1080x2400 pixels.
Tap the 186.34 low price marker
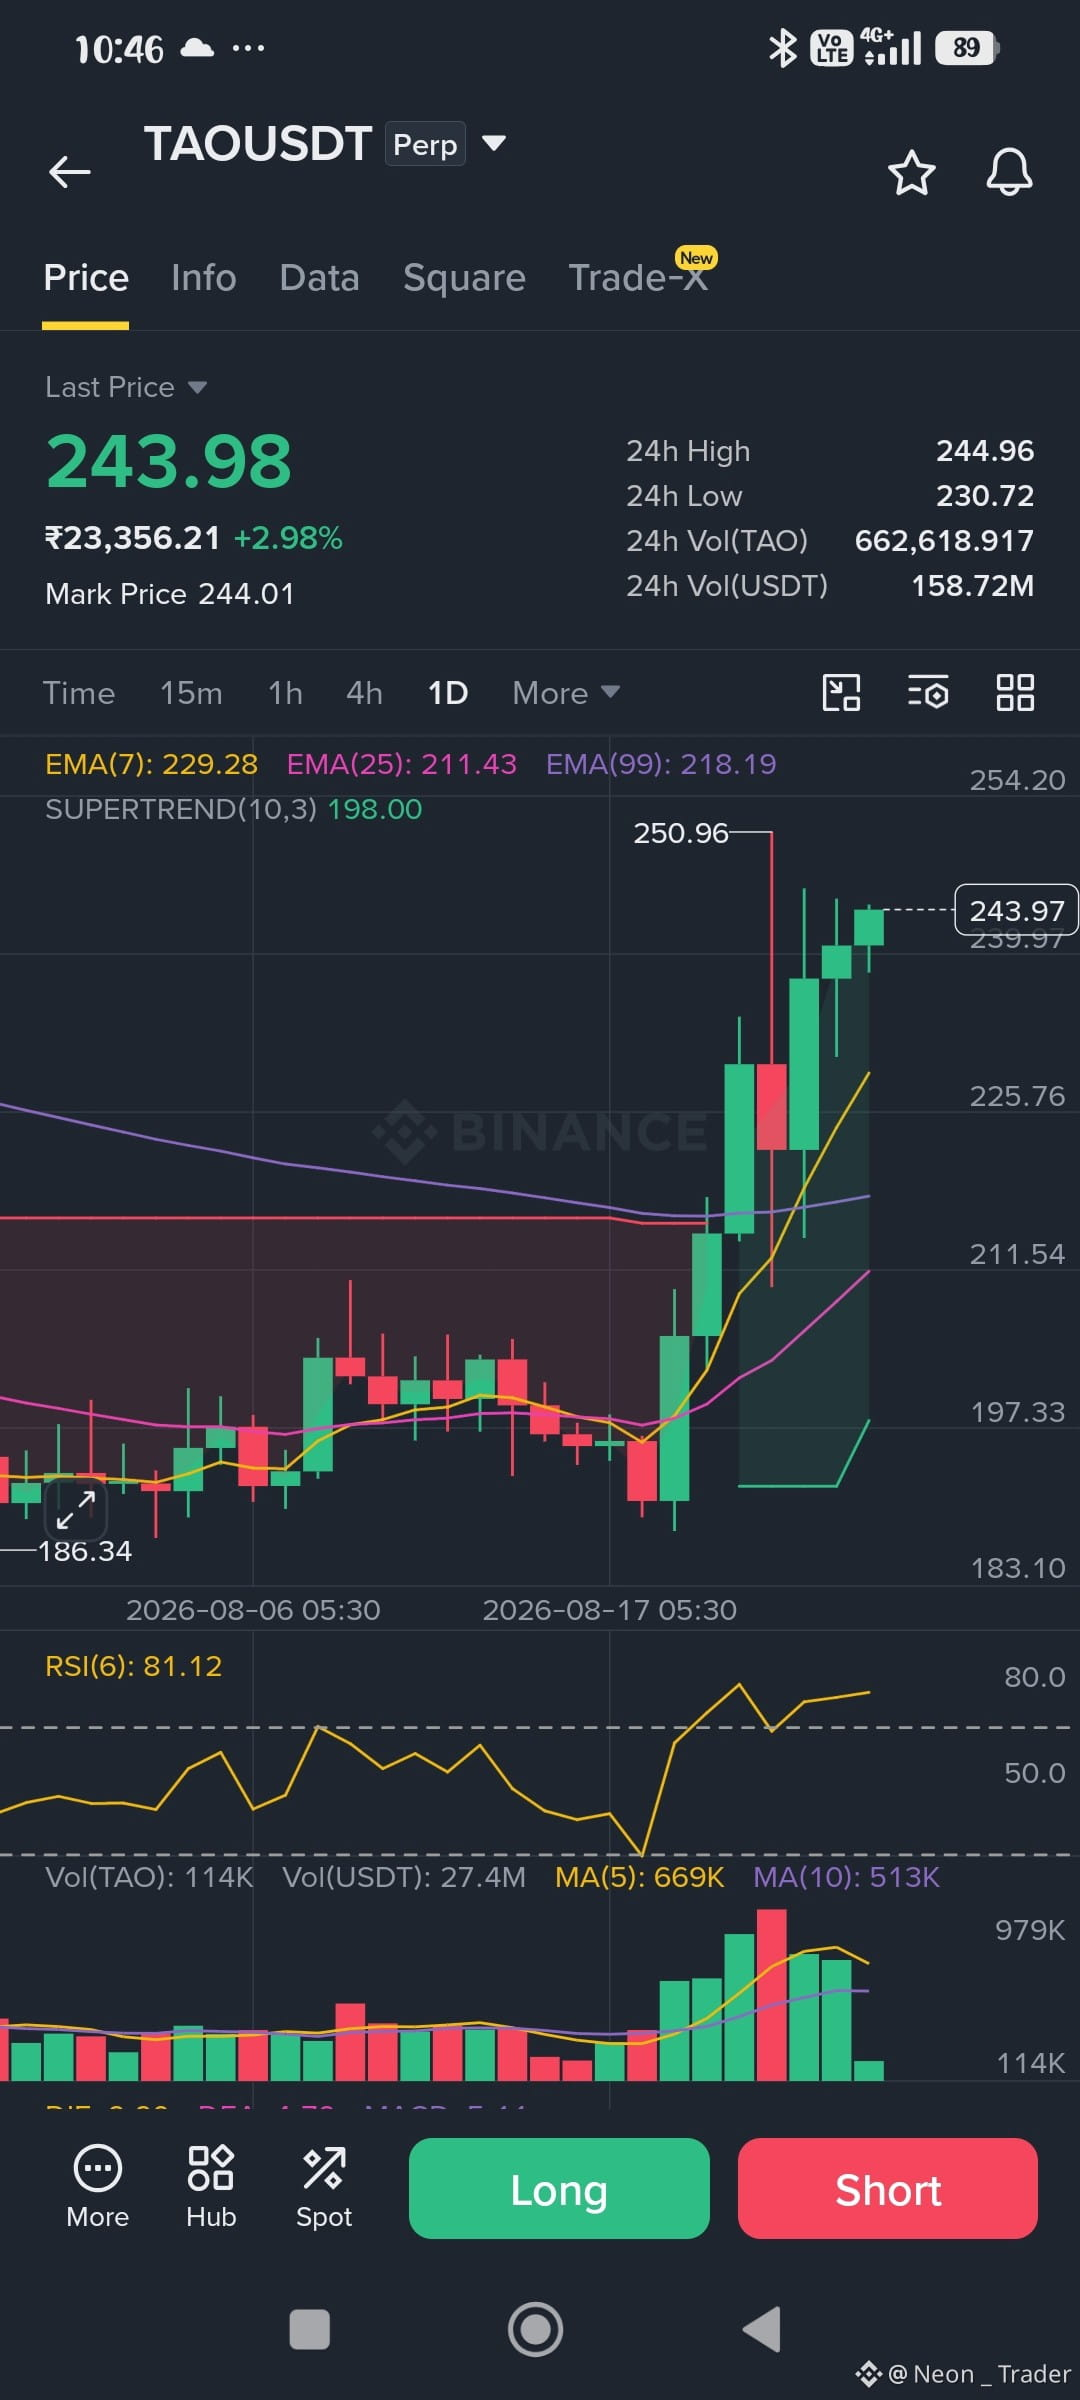(x=85, y=1551)
